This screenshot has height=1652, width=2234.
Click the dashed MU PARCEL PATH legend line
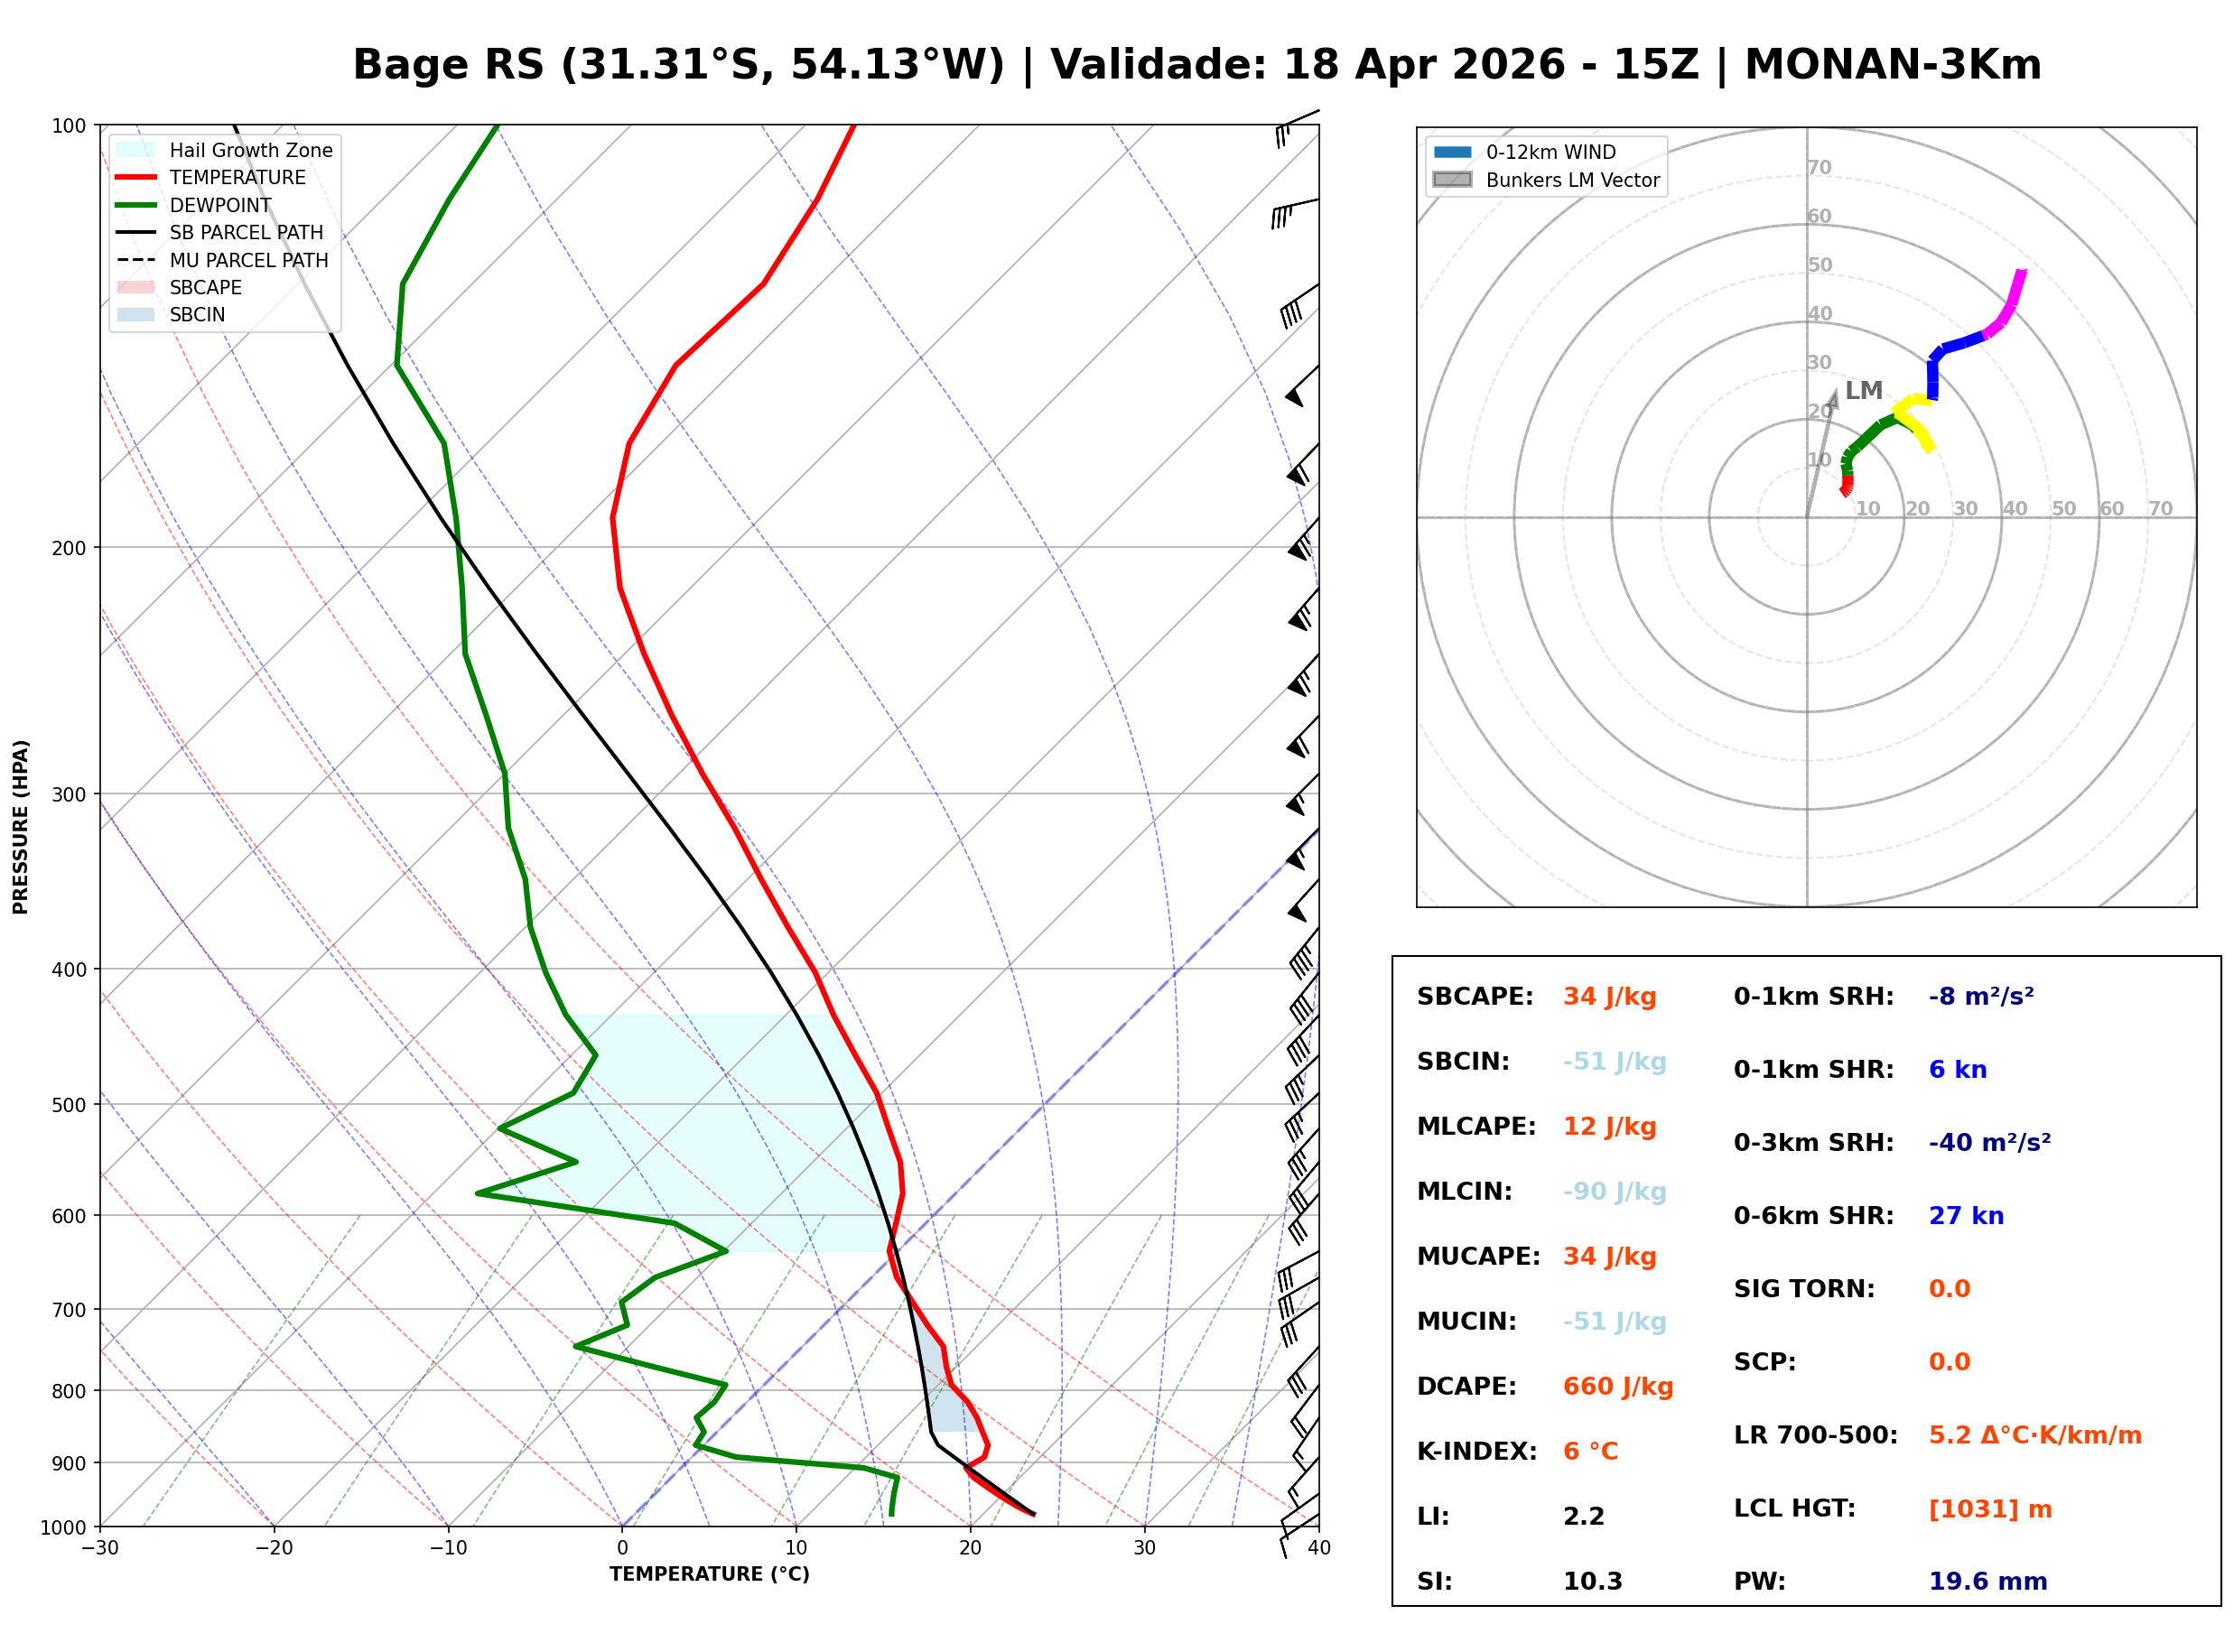click(x=136, y=260)
